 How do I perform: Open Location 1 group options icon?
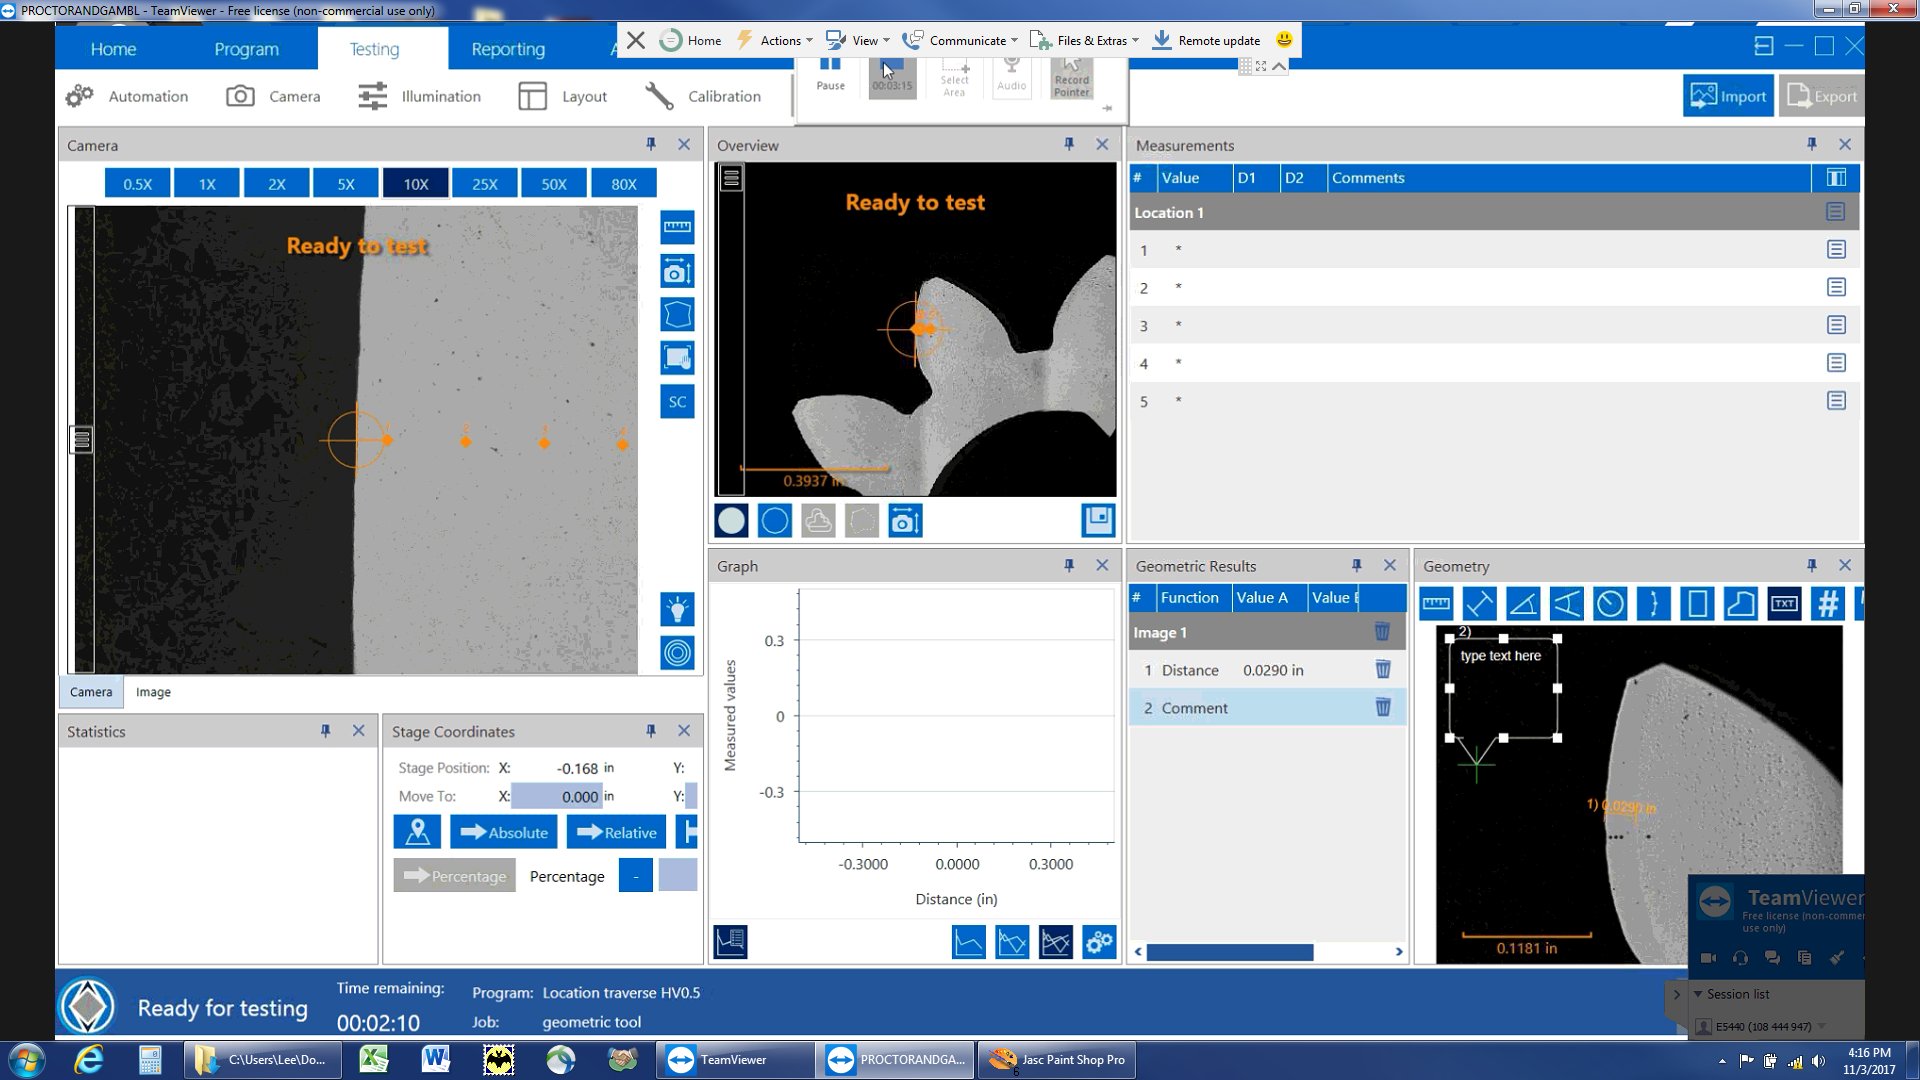click(x=1835, y=212)
